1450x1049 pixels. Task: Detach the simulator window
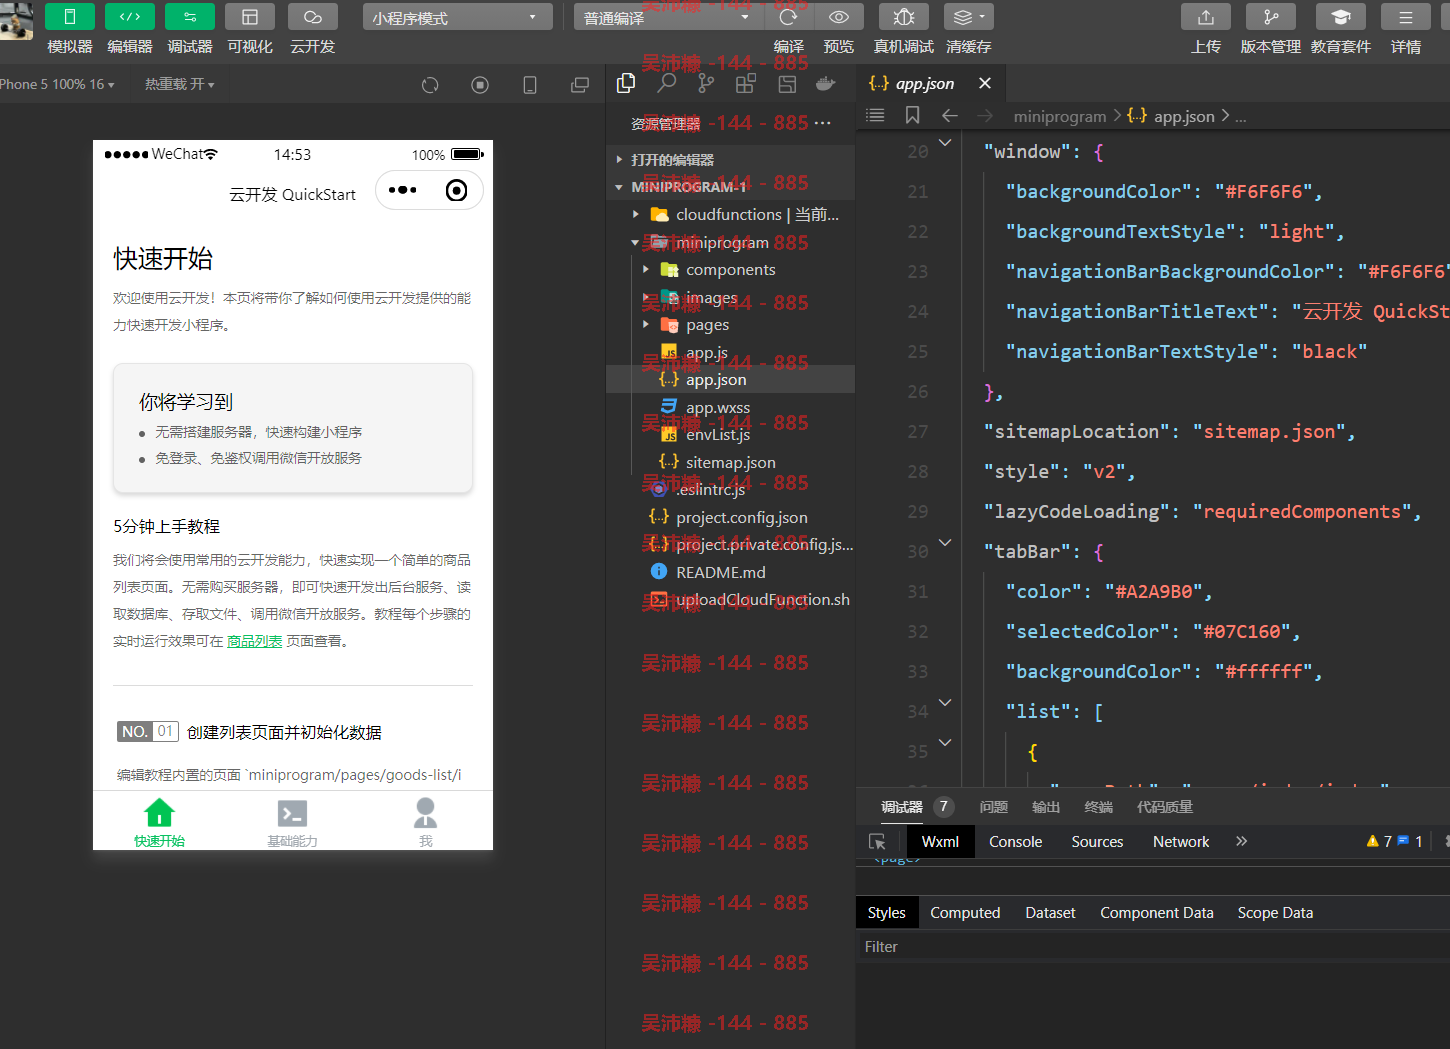point(580,85)
